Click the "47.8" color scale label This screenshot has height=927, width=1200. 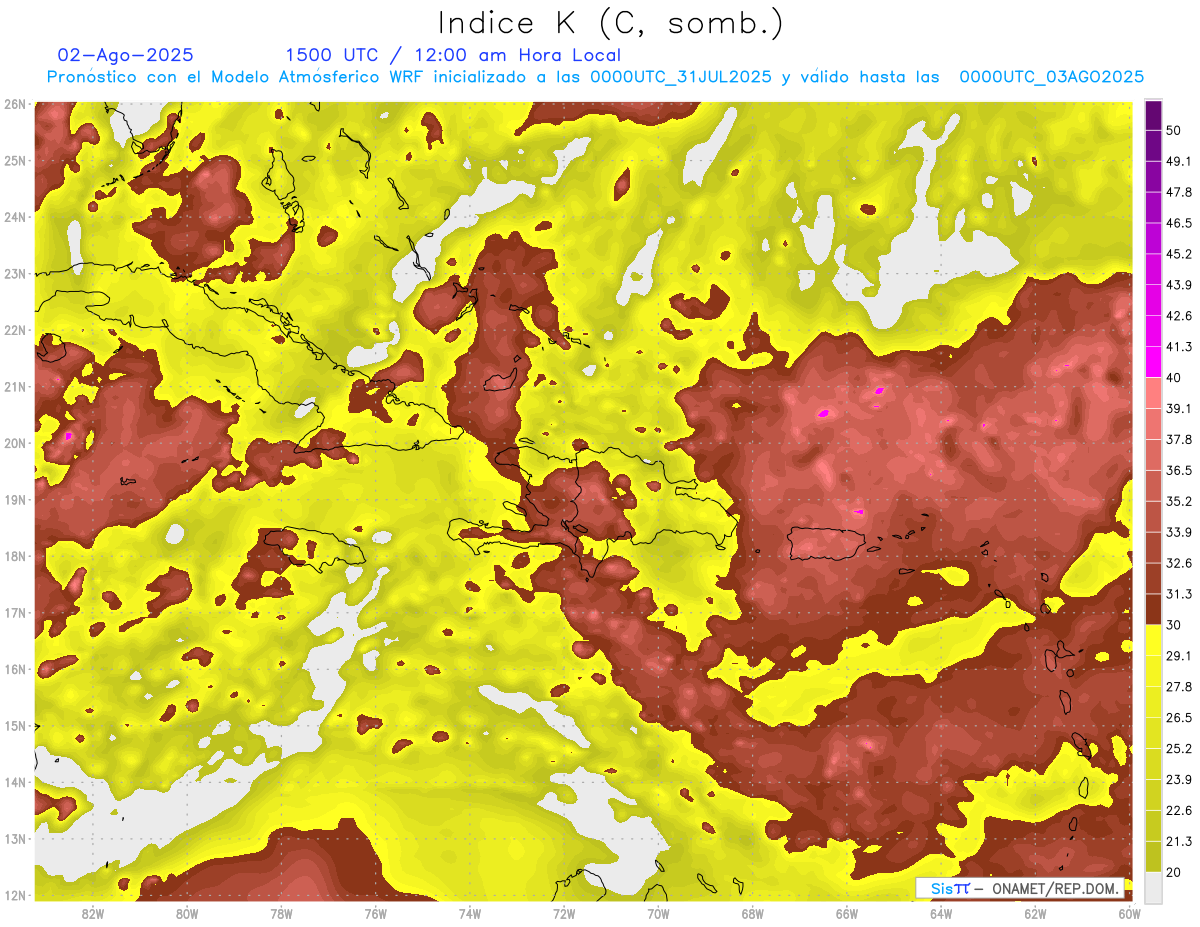pos(1179,192)
